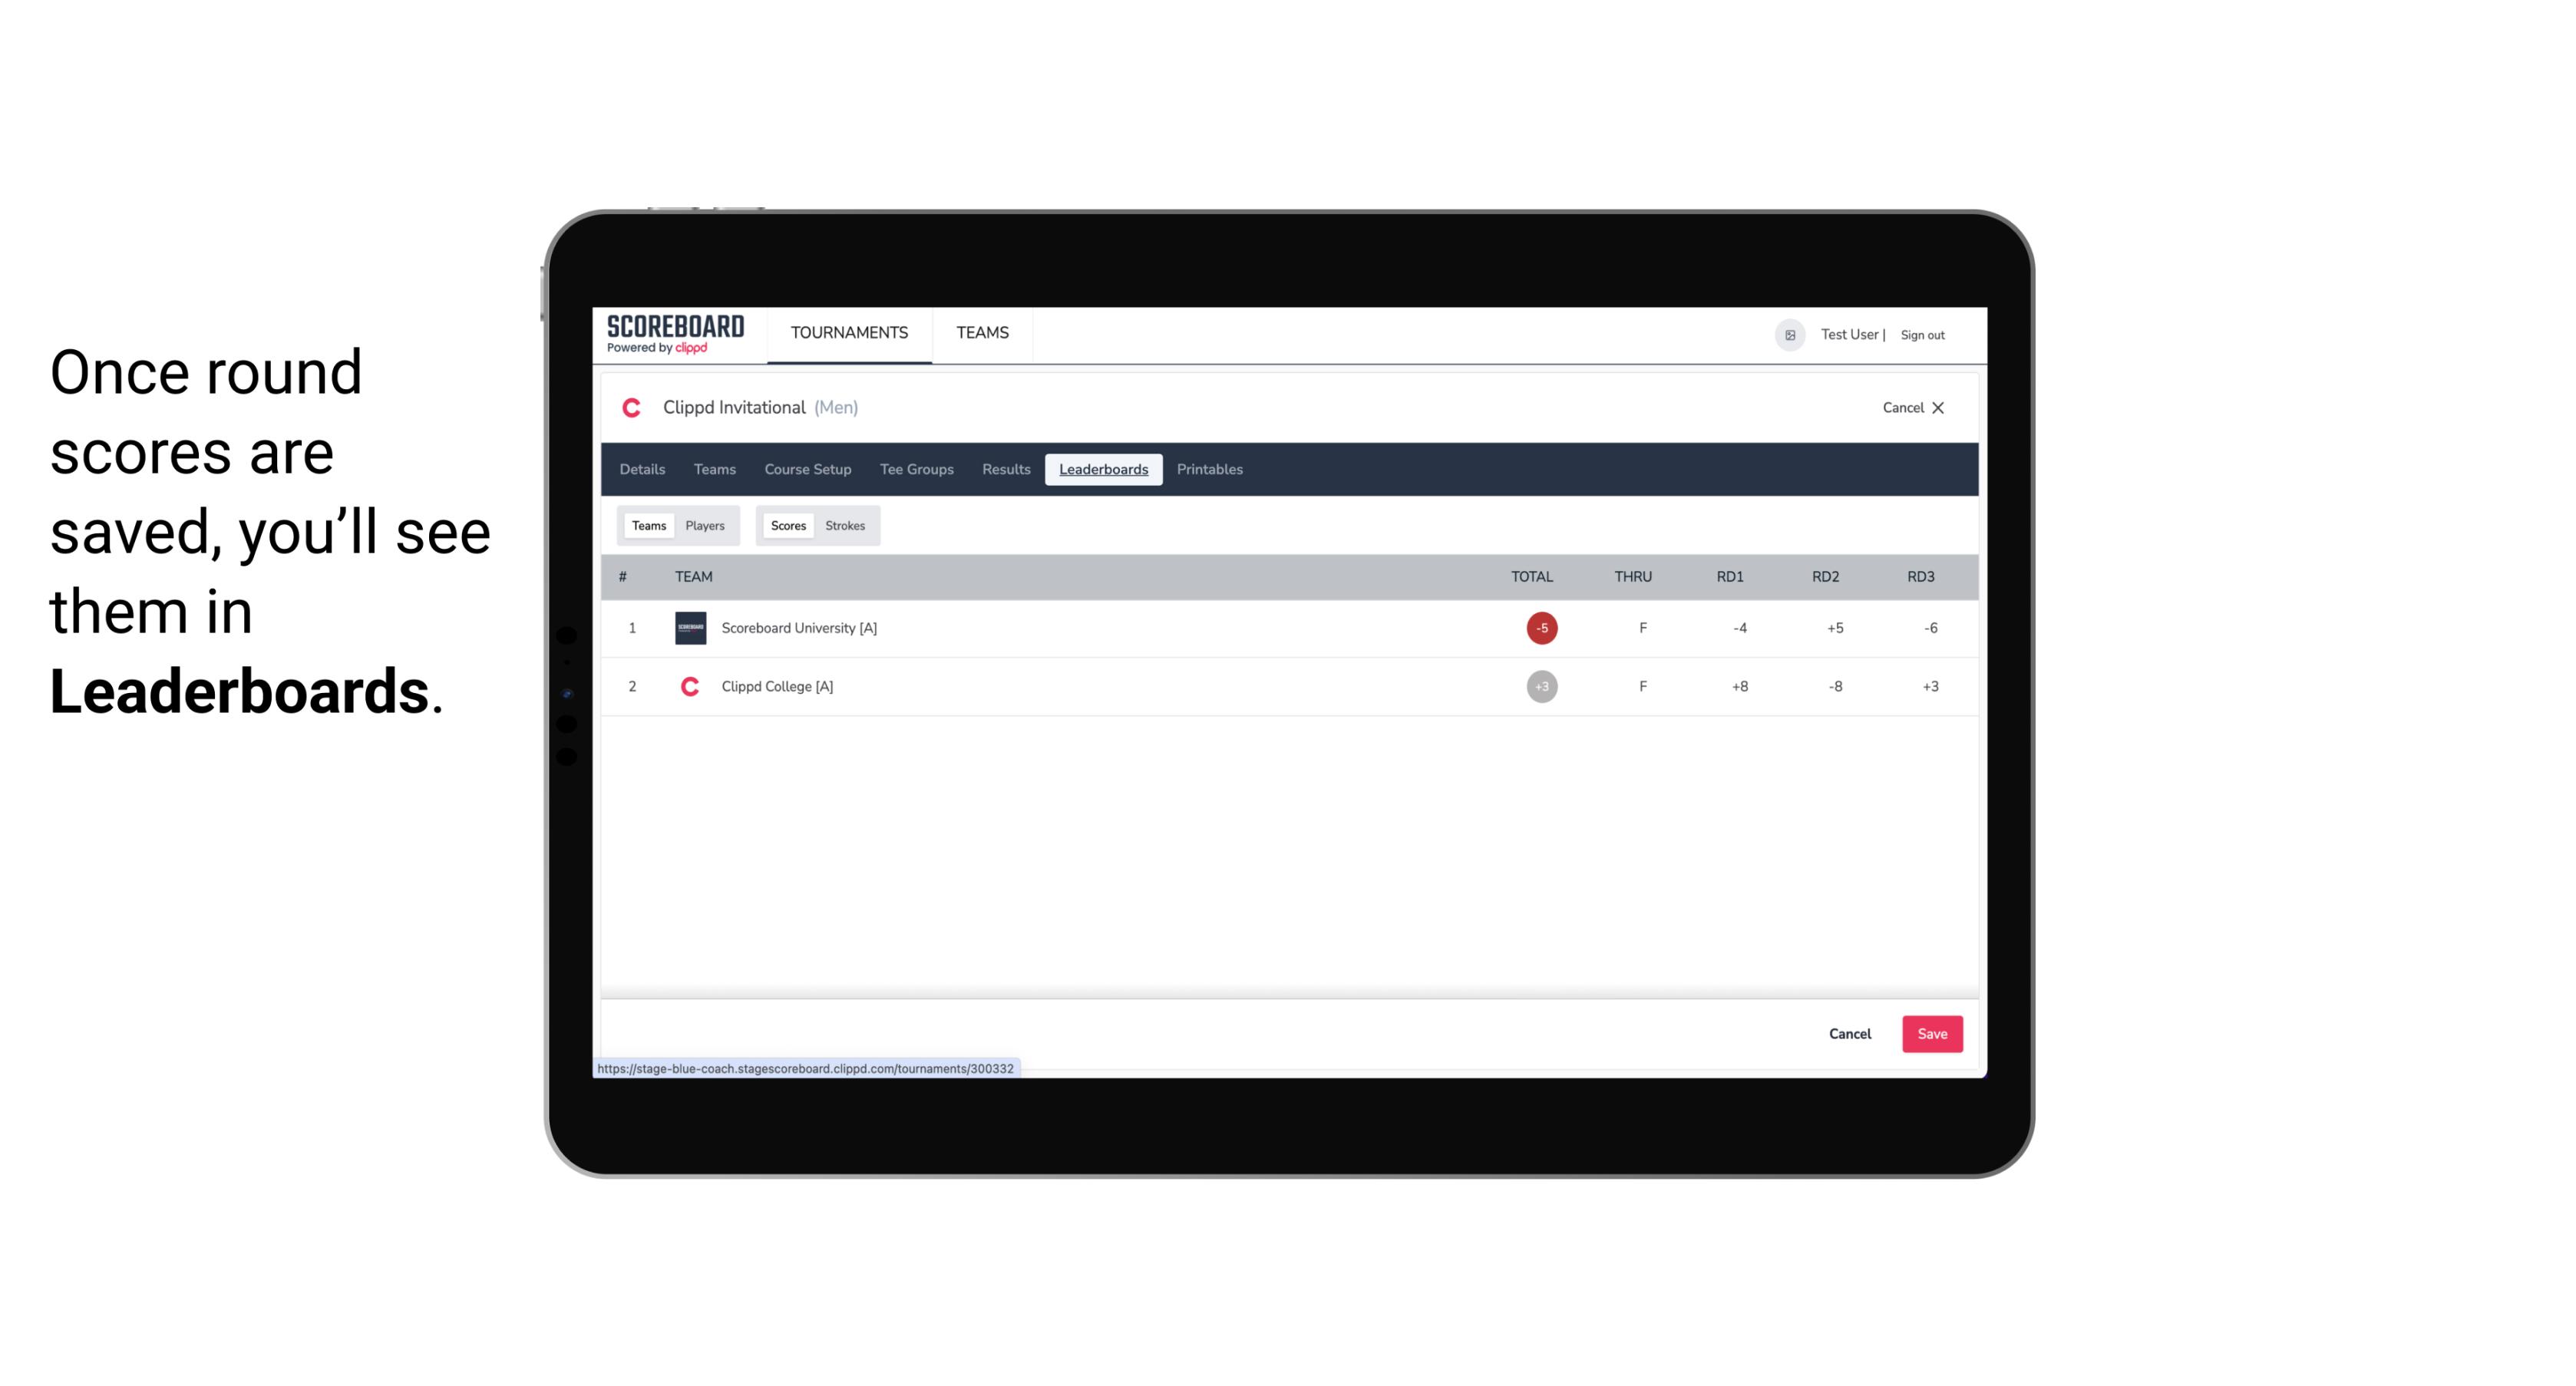Image resolution: width=2576 pixels, height=1386 pixels.
Task: Open the Details tab
Action: click(643, 470)
